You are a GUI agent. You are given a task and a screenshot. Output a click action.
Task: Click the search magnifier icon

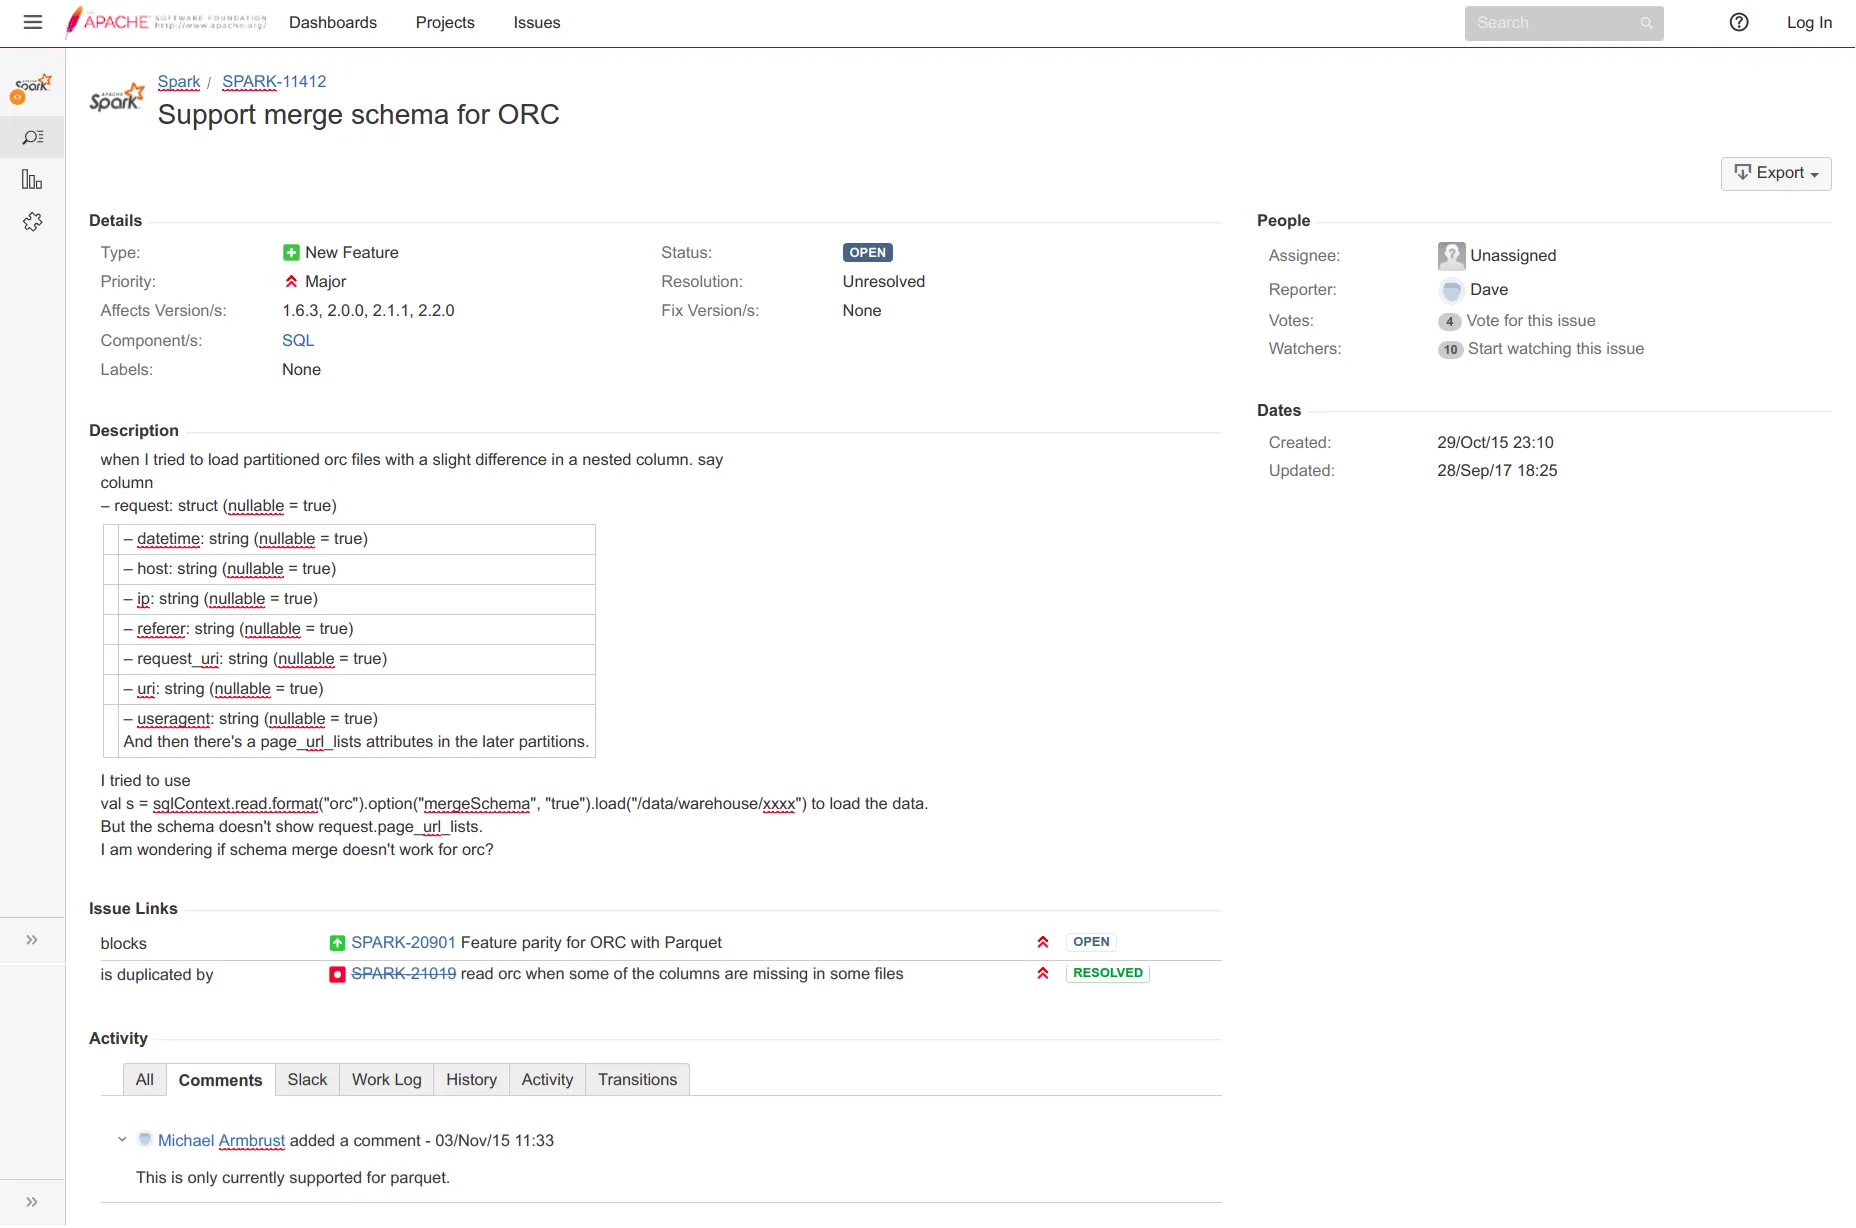1646,23
